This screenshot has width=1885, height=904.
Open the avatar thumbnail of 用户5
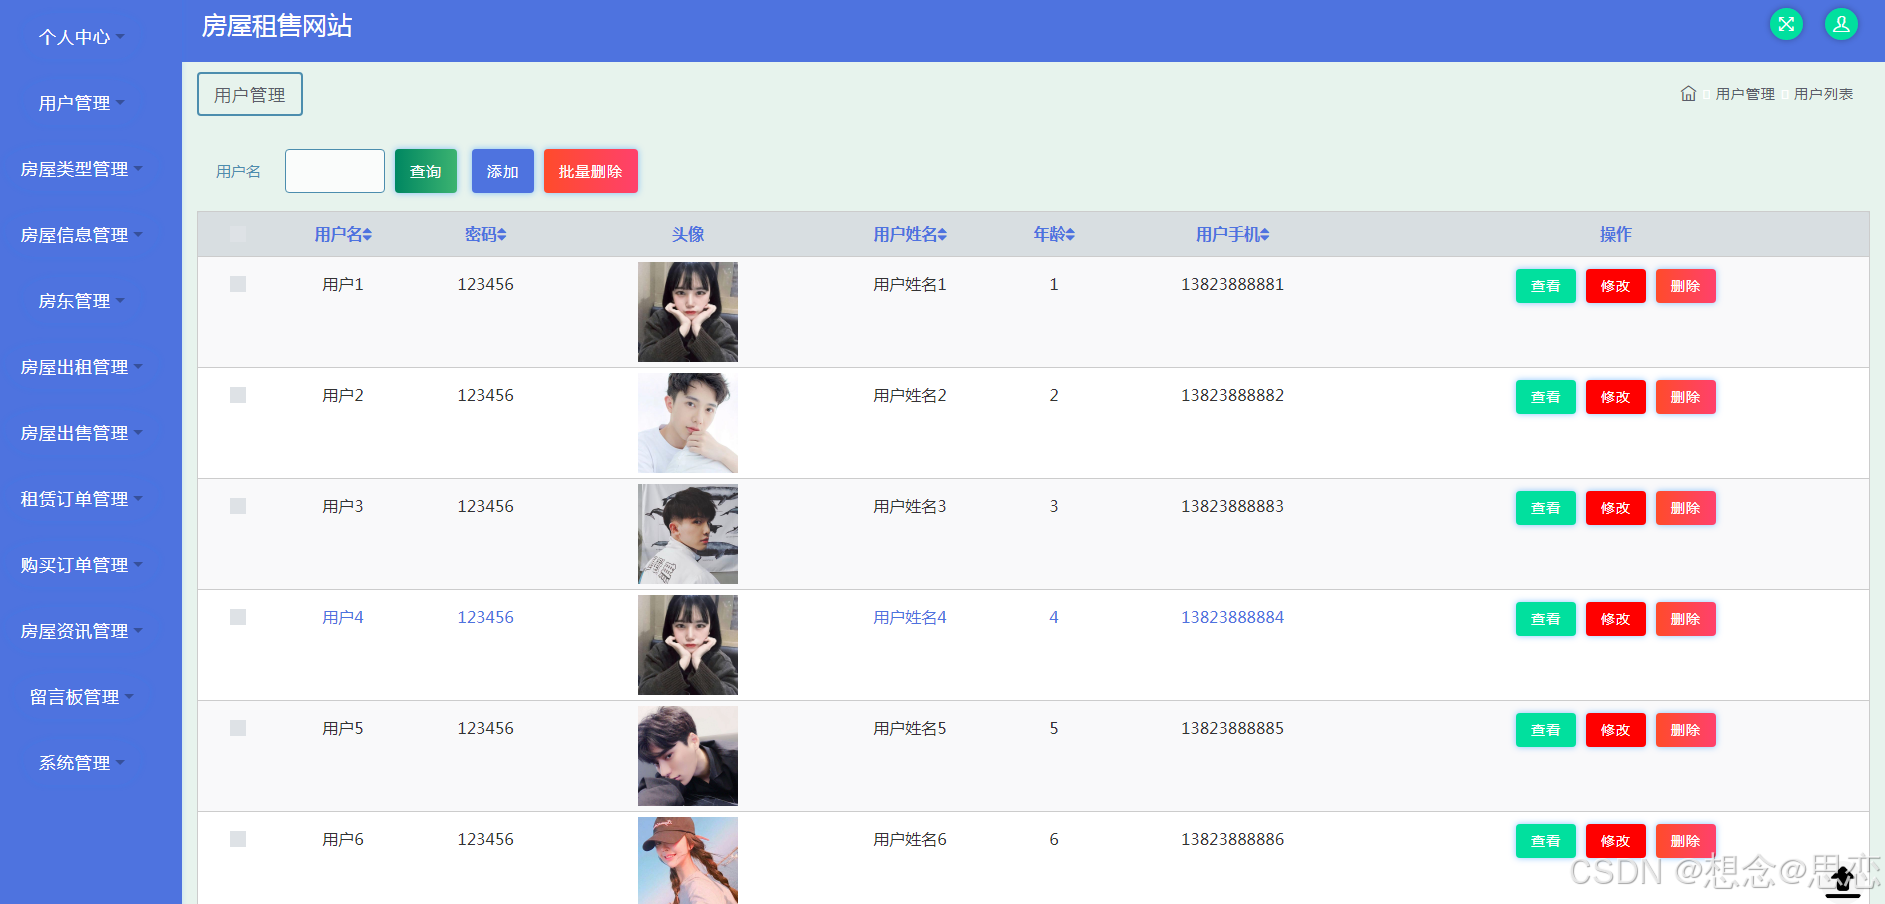tap(688, 756)
